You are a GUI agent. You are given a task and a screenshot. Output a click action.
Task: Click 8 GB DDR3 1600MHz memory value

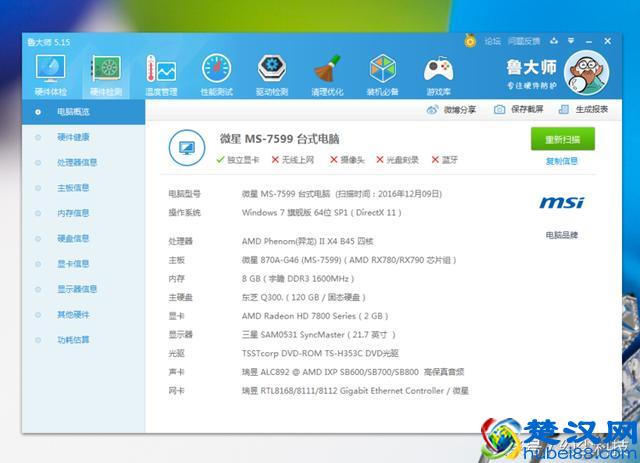point(298,279)
